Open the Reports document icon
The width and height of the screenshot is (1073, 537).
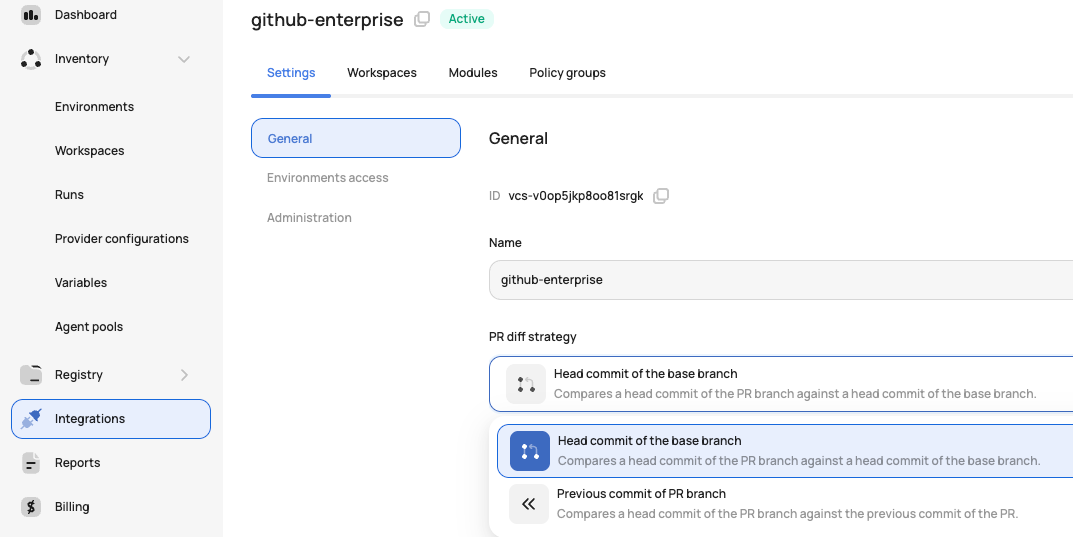point(31,463)
